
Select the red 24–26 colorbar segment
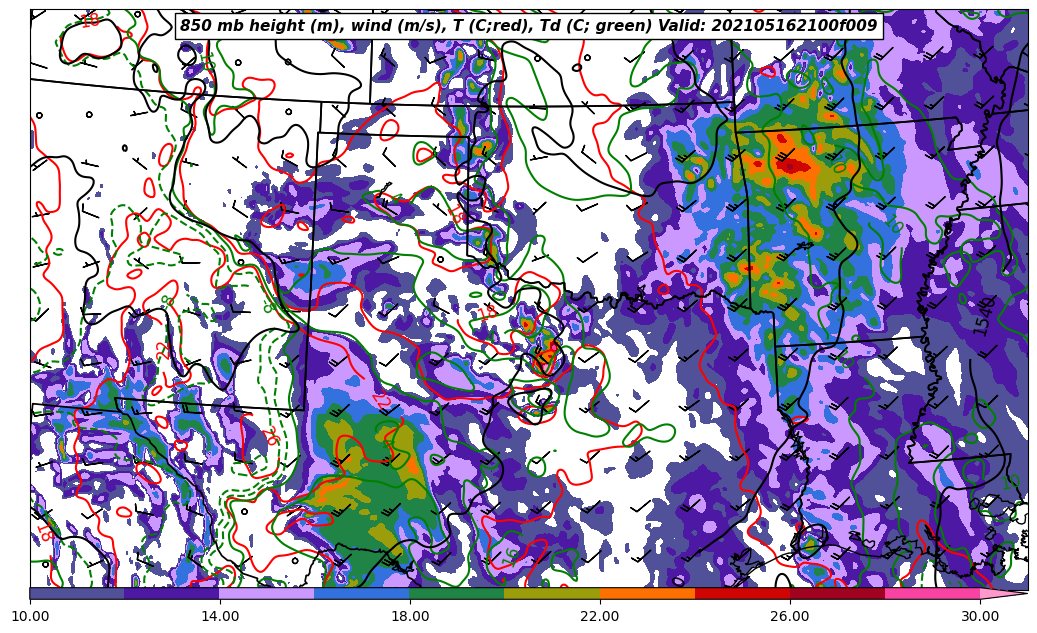click(x=742, y=593)
